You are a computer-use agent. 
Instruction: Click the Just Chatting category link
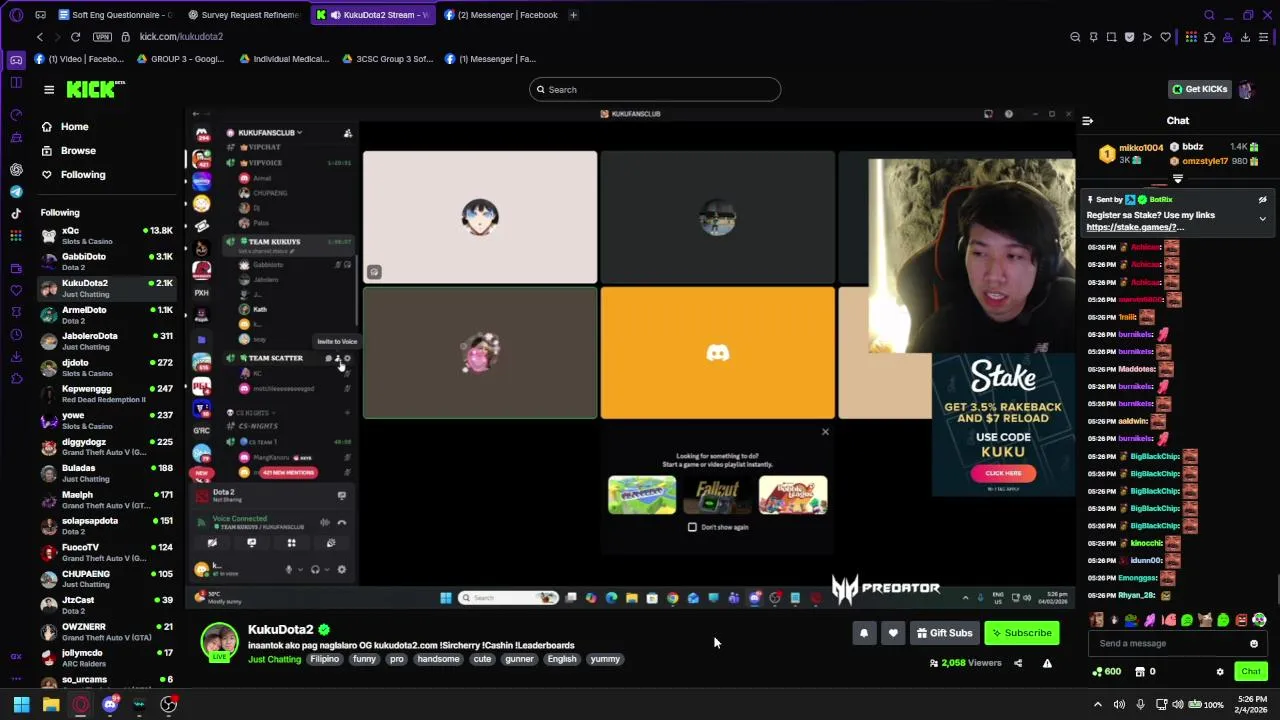tap(274, 660)
